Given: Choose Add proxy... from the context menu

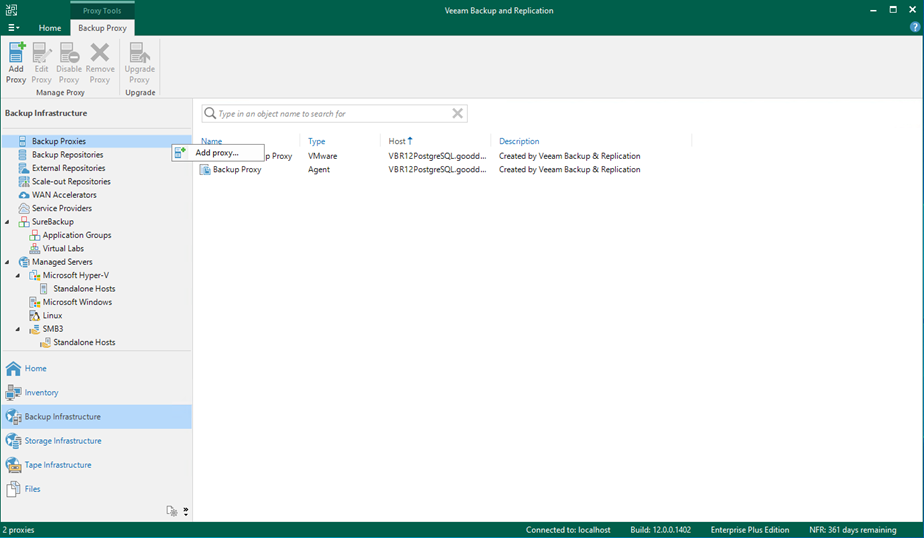Looking at the screenshot, I should (x=218, y=153).
